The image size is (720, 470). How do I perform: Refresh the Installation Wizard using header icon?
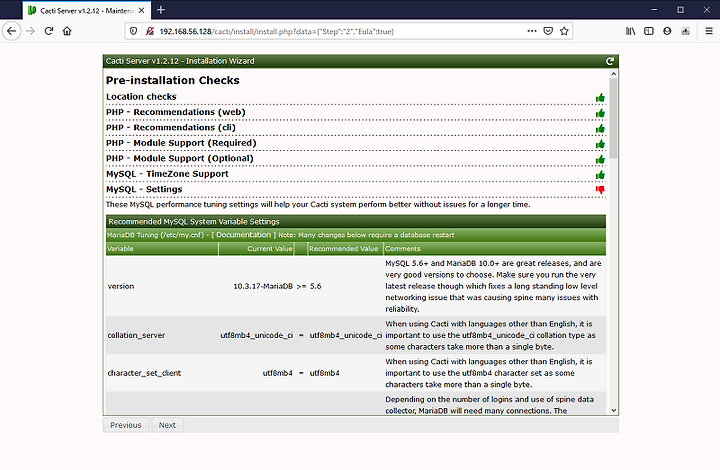pyautogui.click(x=610, y=61)
